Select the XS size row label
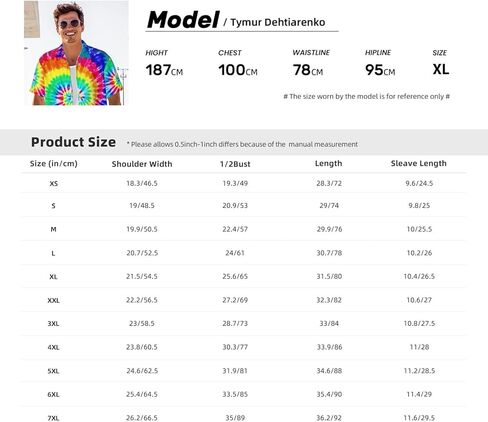This screenshot has width=488, height=422. [x=53, y=183]
